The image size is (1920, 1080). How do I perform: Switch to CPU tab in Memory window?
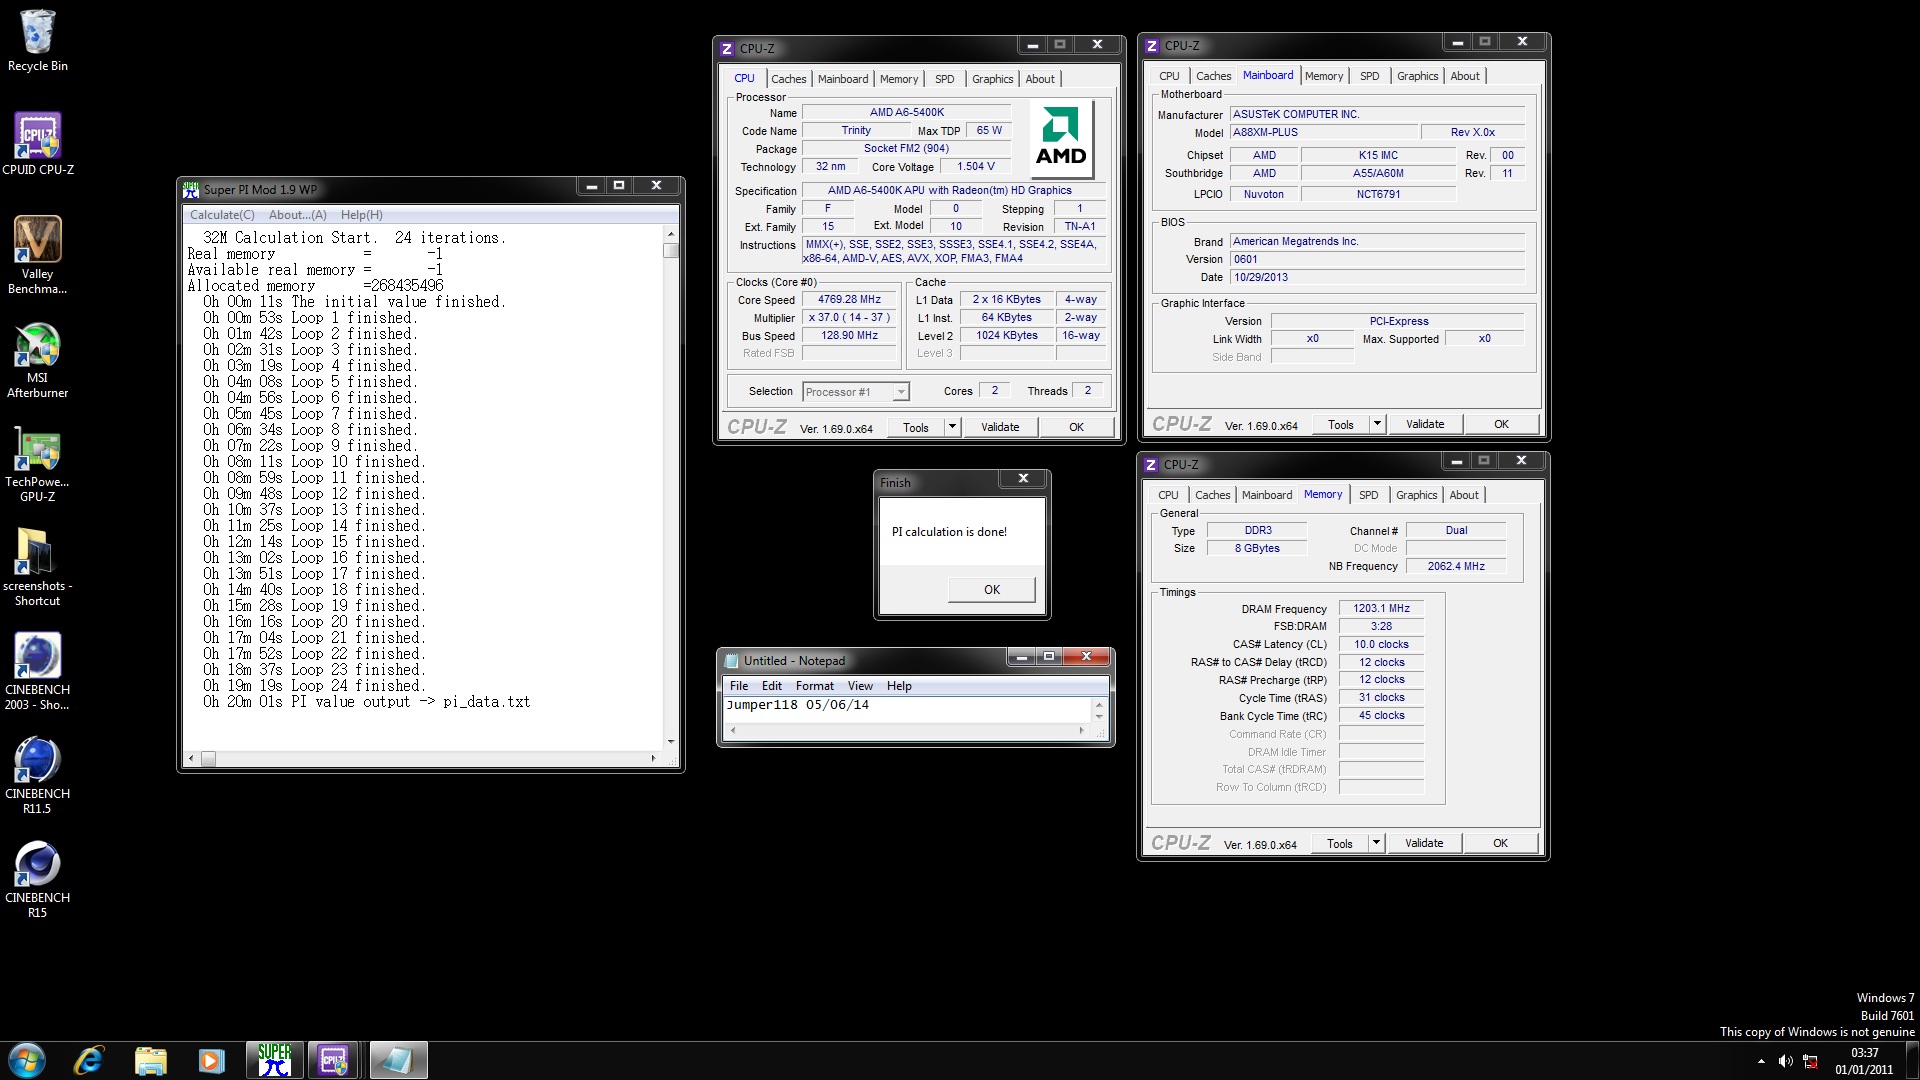(1168, 495)
